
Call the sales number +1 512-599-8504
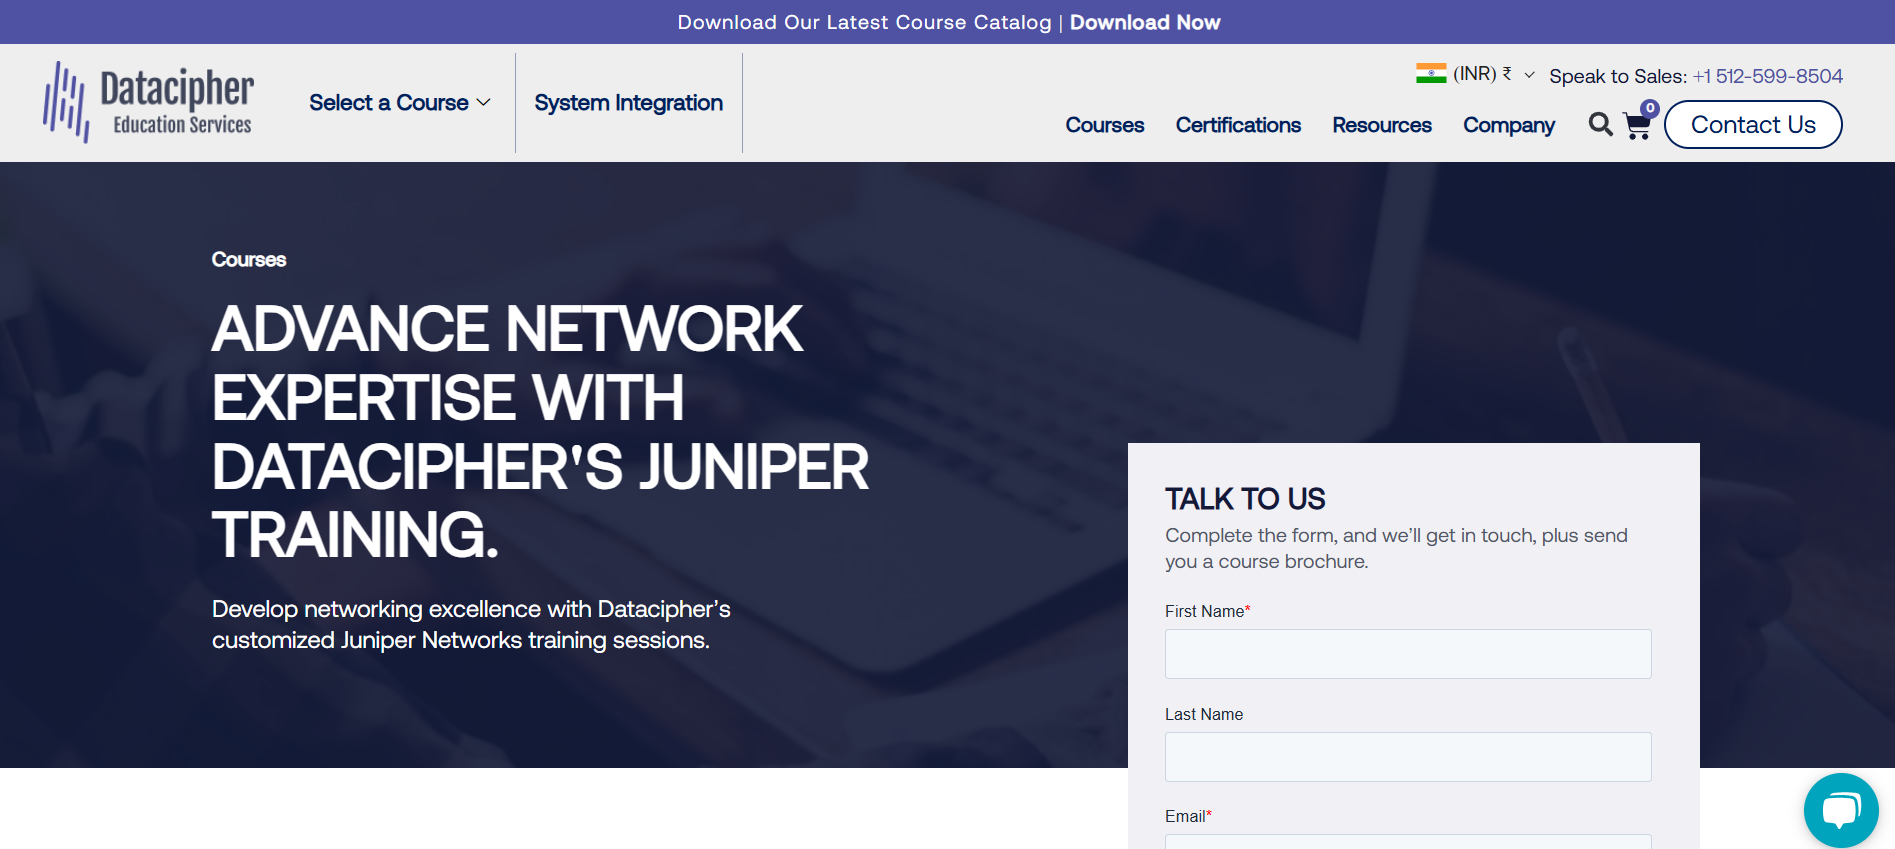pos(1768,76)
